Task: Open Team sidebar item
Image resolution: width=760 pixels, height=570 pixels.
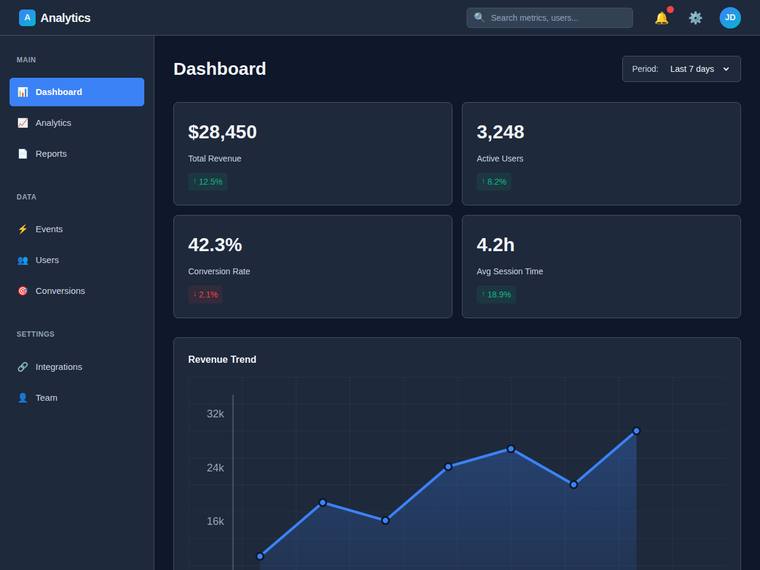Action: 77,398
